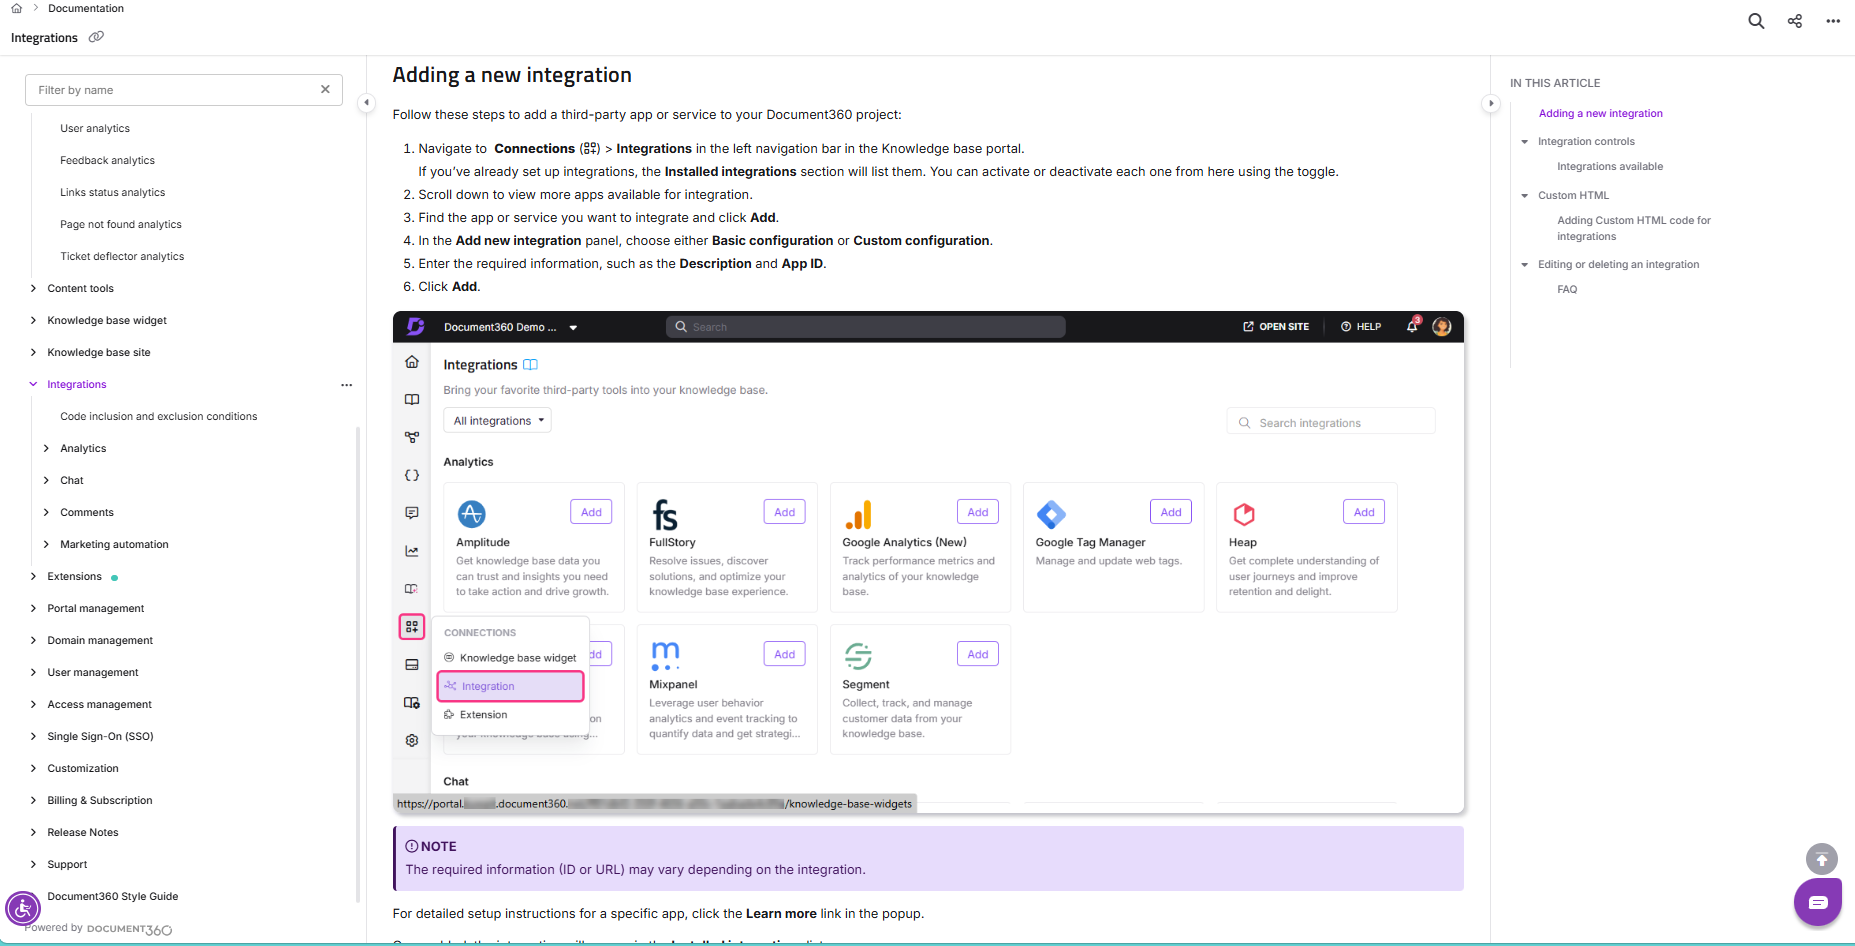Screen dimensions: 1855x946
Task: Expand the Customization category
Action: pos(34,768)
